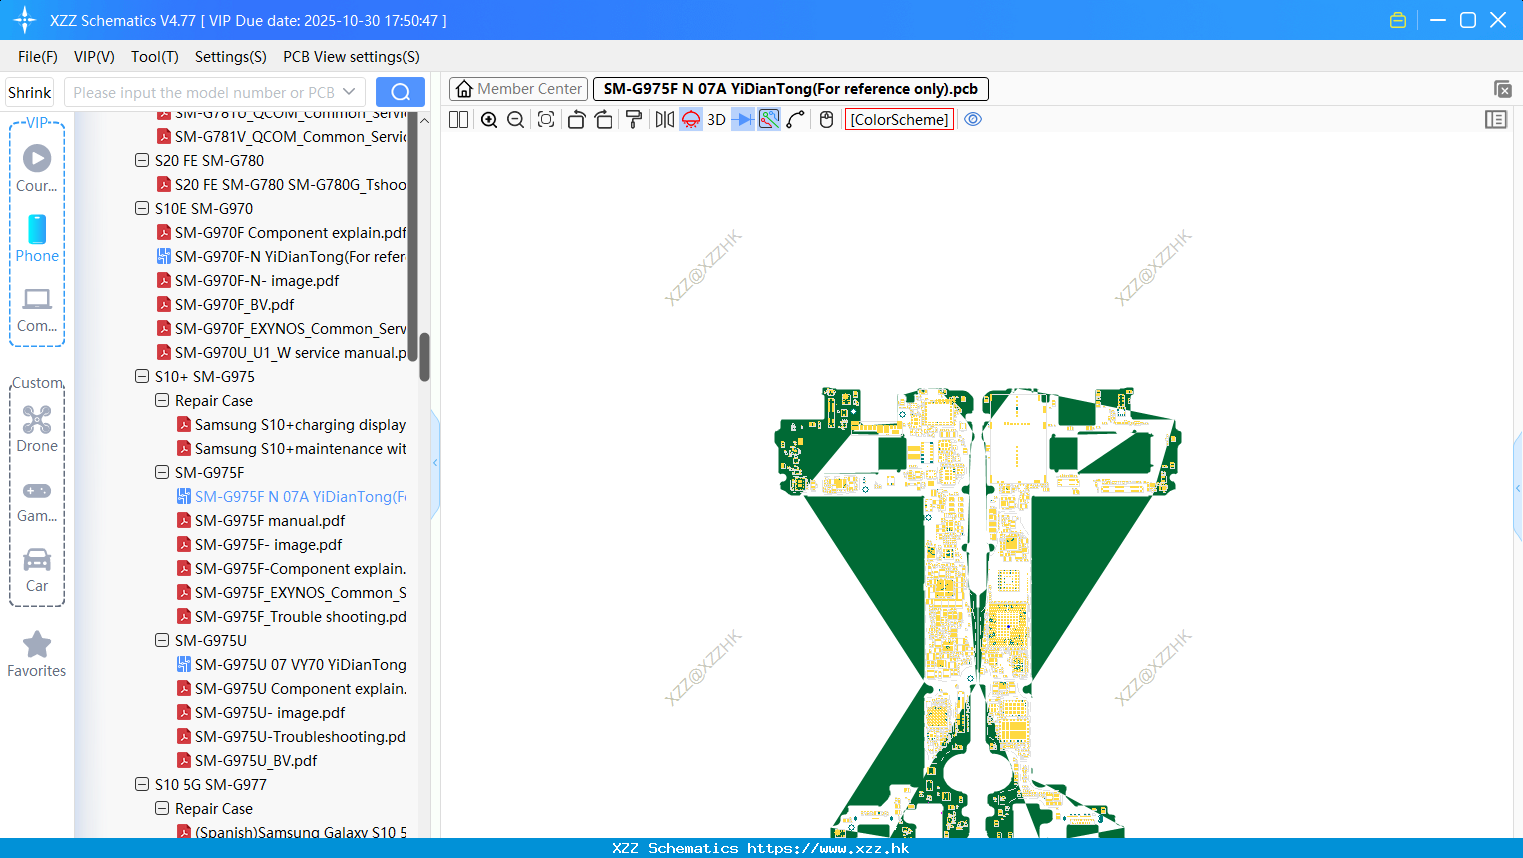The image size is (1523, 858).
Task: Click the board icon beside SM-G975F N 07A
Action: [184, 496]
